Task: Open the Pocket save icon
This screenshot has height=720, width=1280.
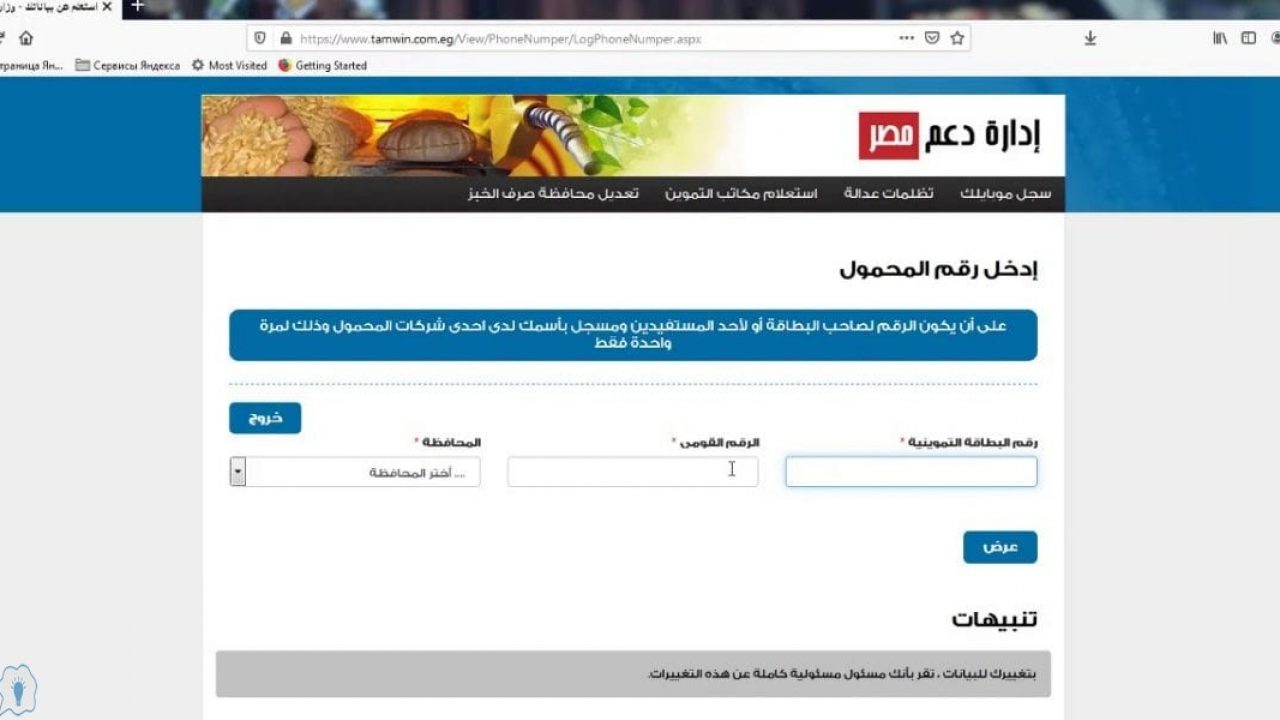Action: coord(932,38)
